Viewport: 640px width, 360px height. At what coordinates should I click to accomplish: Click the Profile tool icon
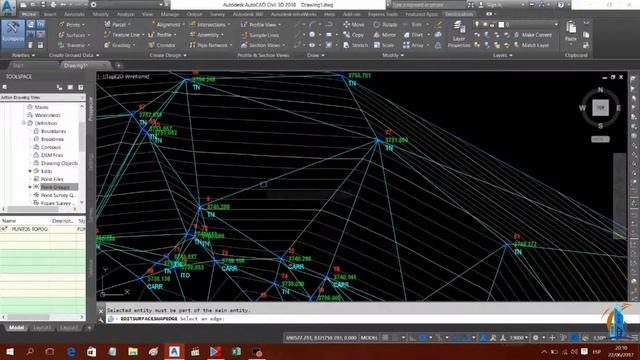point(151,35)
